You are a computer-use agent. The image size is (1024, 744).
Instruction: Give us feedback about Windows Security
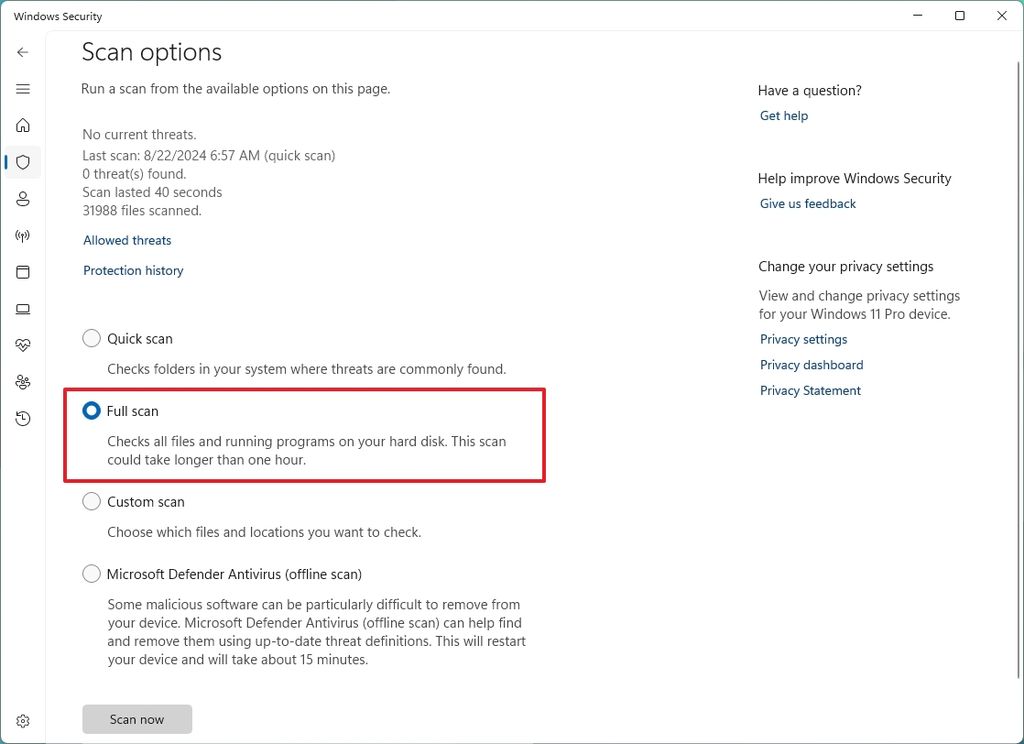tap(807, 203)
